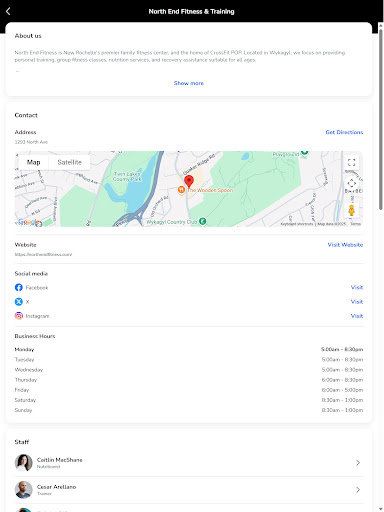The height and width of the screenshot is (512, 384).
Task: Expand About us with Show more
Action: [x=189, y=83]
